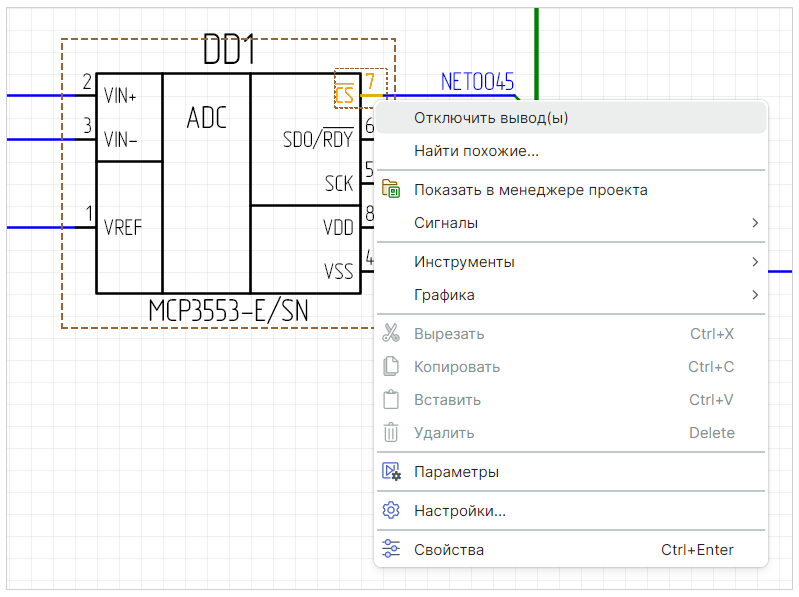The width and height of the screenshot is (799, 597).
Task: Click the 'Настройки...' gear icon
Action: pyautogui.click(x=391, y=510)
